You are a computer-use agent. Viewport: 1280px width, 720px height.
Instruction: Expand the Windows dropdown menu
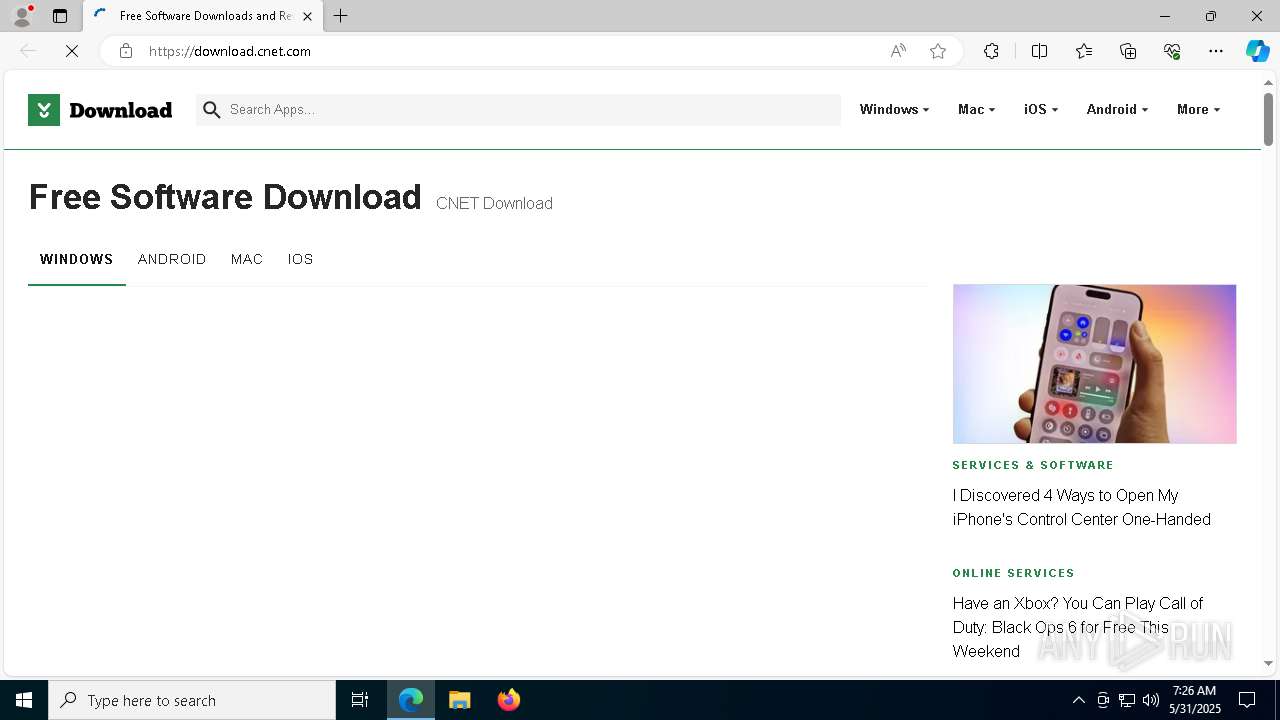[894, 110]
